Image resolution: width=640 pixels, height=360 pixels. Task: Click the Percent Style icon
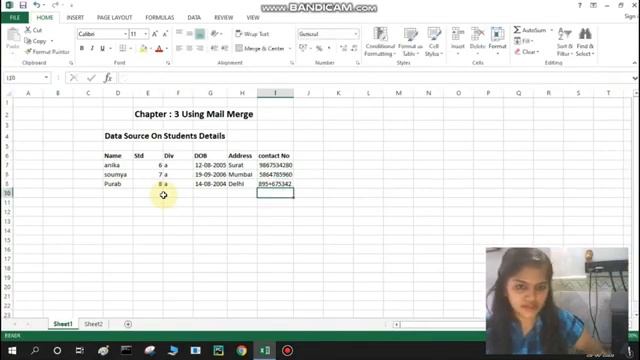[319, 48]
